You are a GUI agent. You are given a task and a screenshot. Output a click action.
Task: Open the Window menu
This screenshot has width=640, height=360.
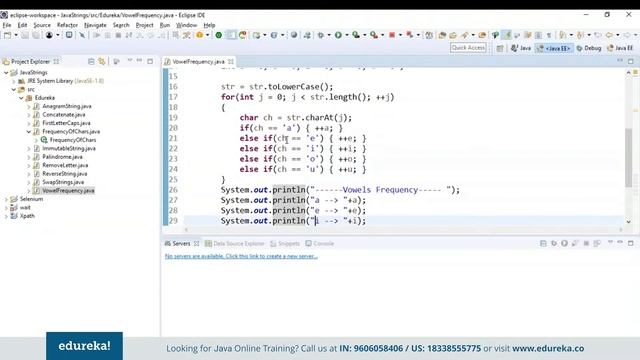click(x=186, y=25)
